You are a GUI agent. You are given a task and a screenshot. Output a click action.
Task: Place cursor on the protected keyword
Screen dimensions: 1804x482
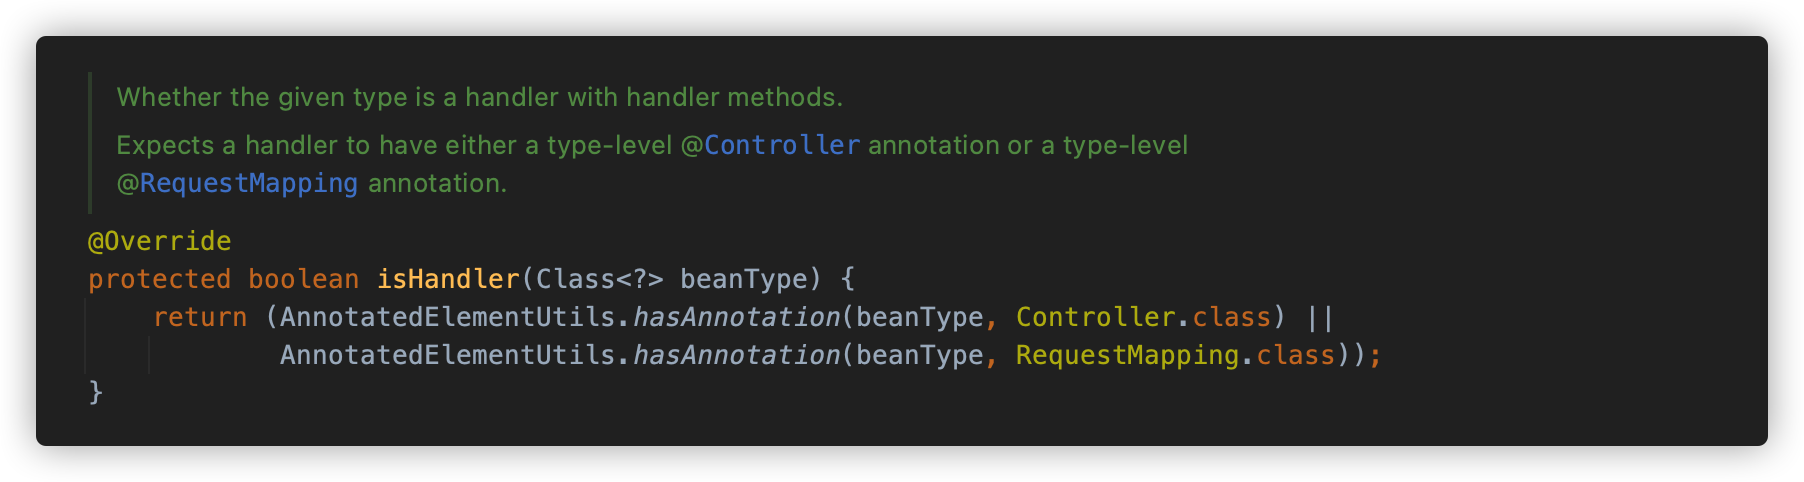159,280
